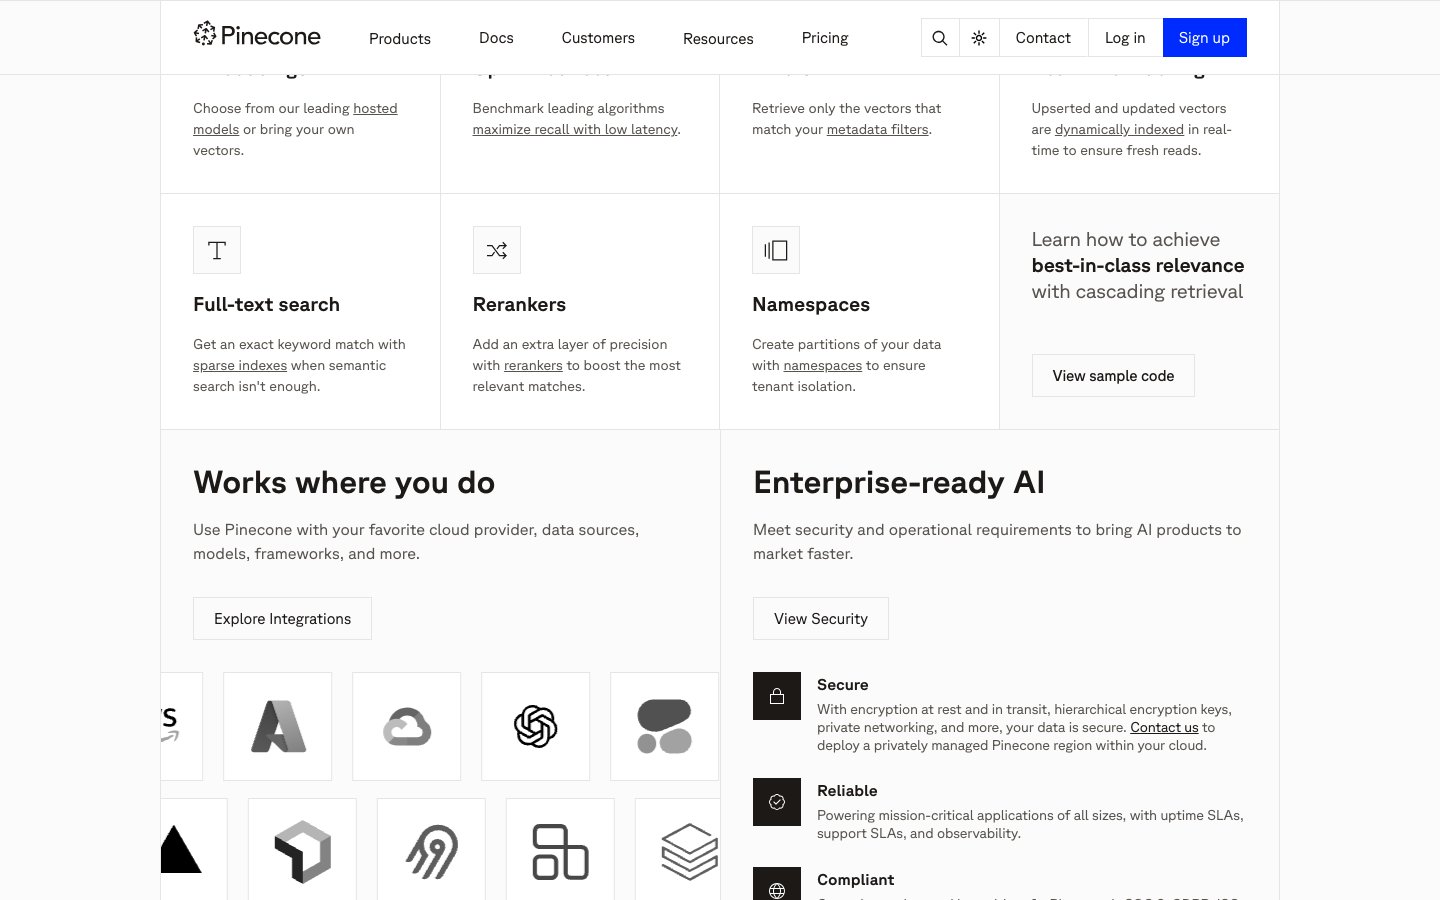The width and height of the screenshot is (1440, 900).
Task: Click the Airbyte logo tile
Action: 431,851
